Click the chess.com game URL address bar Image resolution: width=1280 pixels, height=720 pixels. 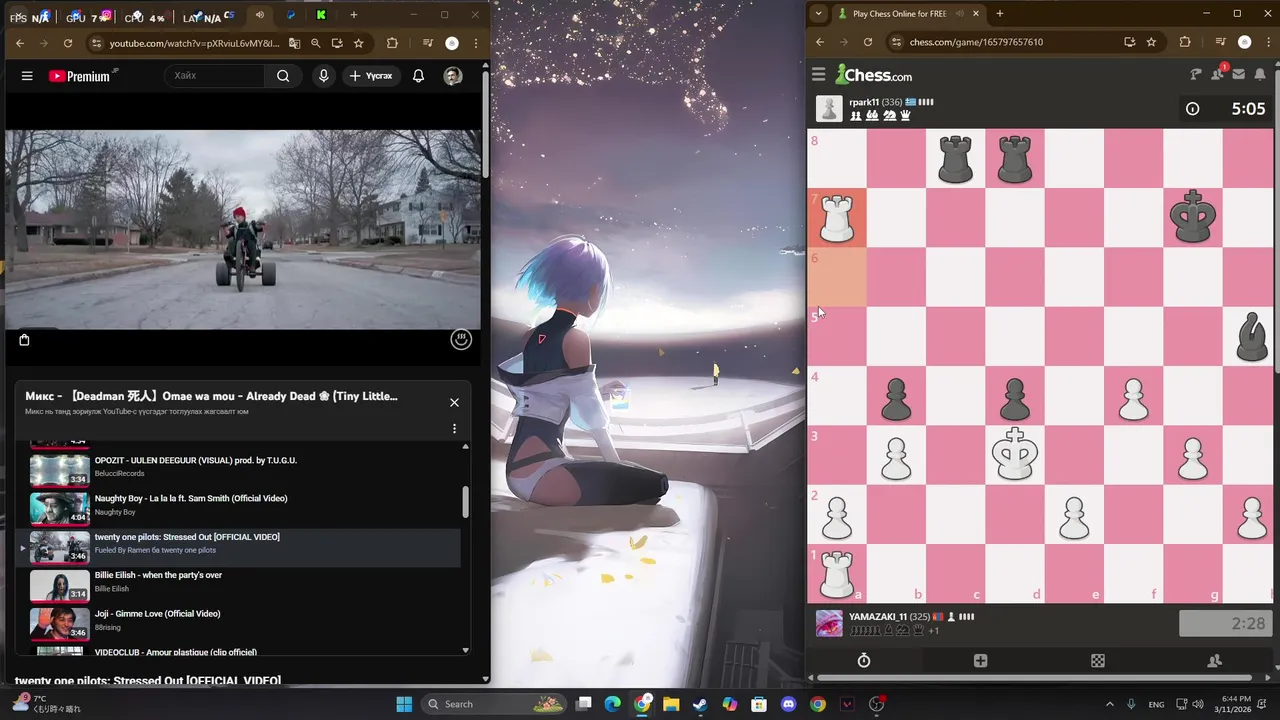[x=976, y=42]
